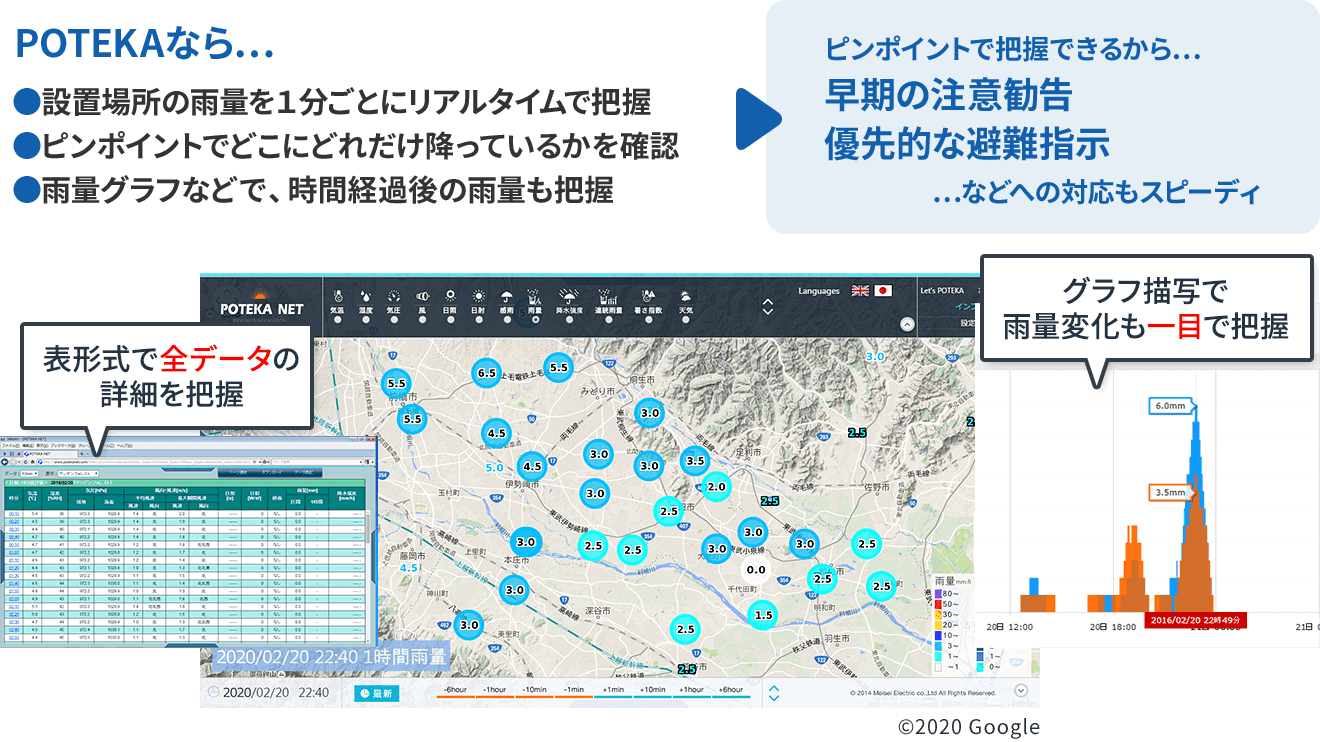Click the 気温 thermometer icon
The image size is (1320, 742).
click(338, 296)
